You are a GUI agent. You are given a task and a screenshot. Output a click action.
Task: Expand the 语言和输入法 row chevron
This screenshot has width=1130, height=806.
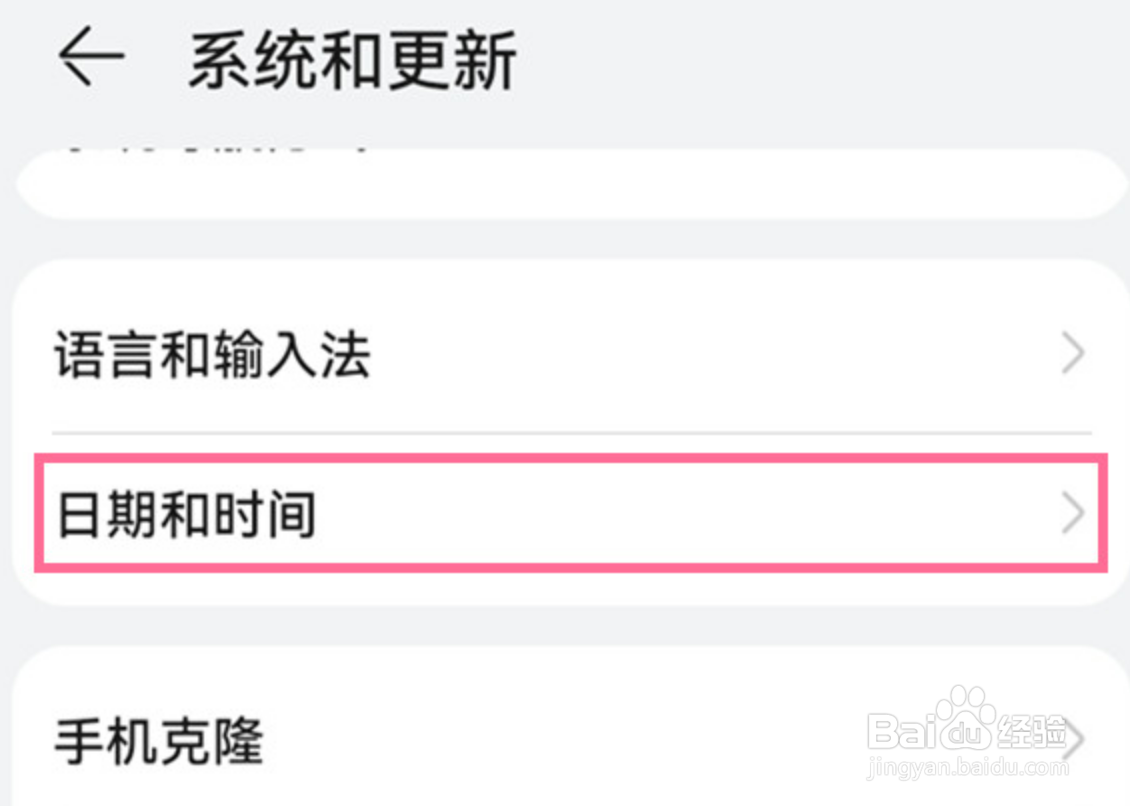pos(1073,354)
